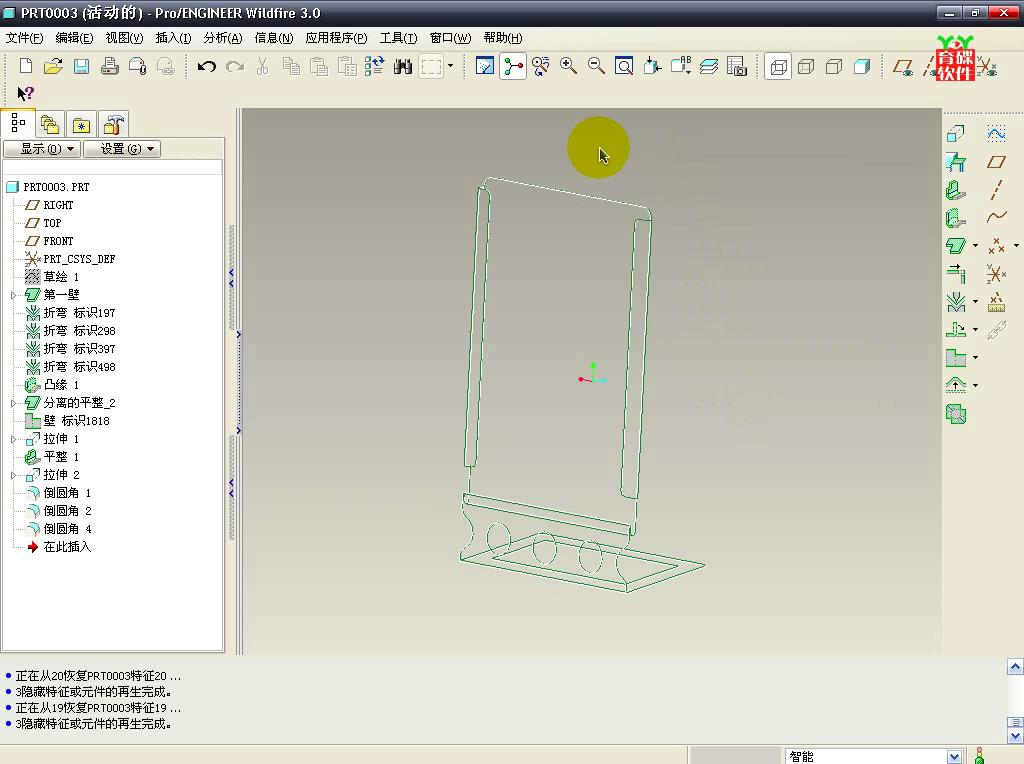
Task: Undo the last action
Action: (206, 66)
